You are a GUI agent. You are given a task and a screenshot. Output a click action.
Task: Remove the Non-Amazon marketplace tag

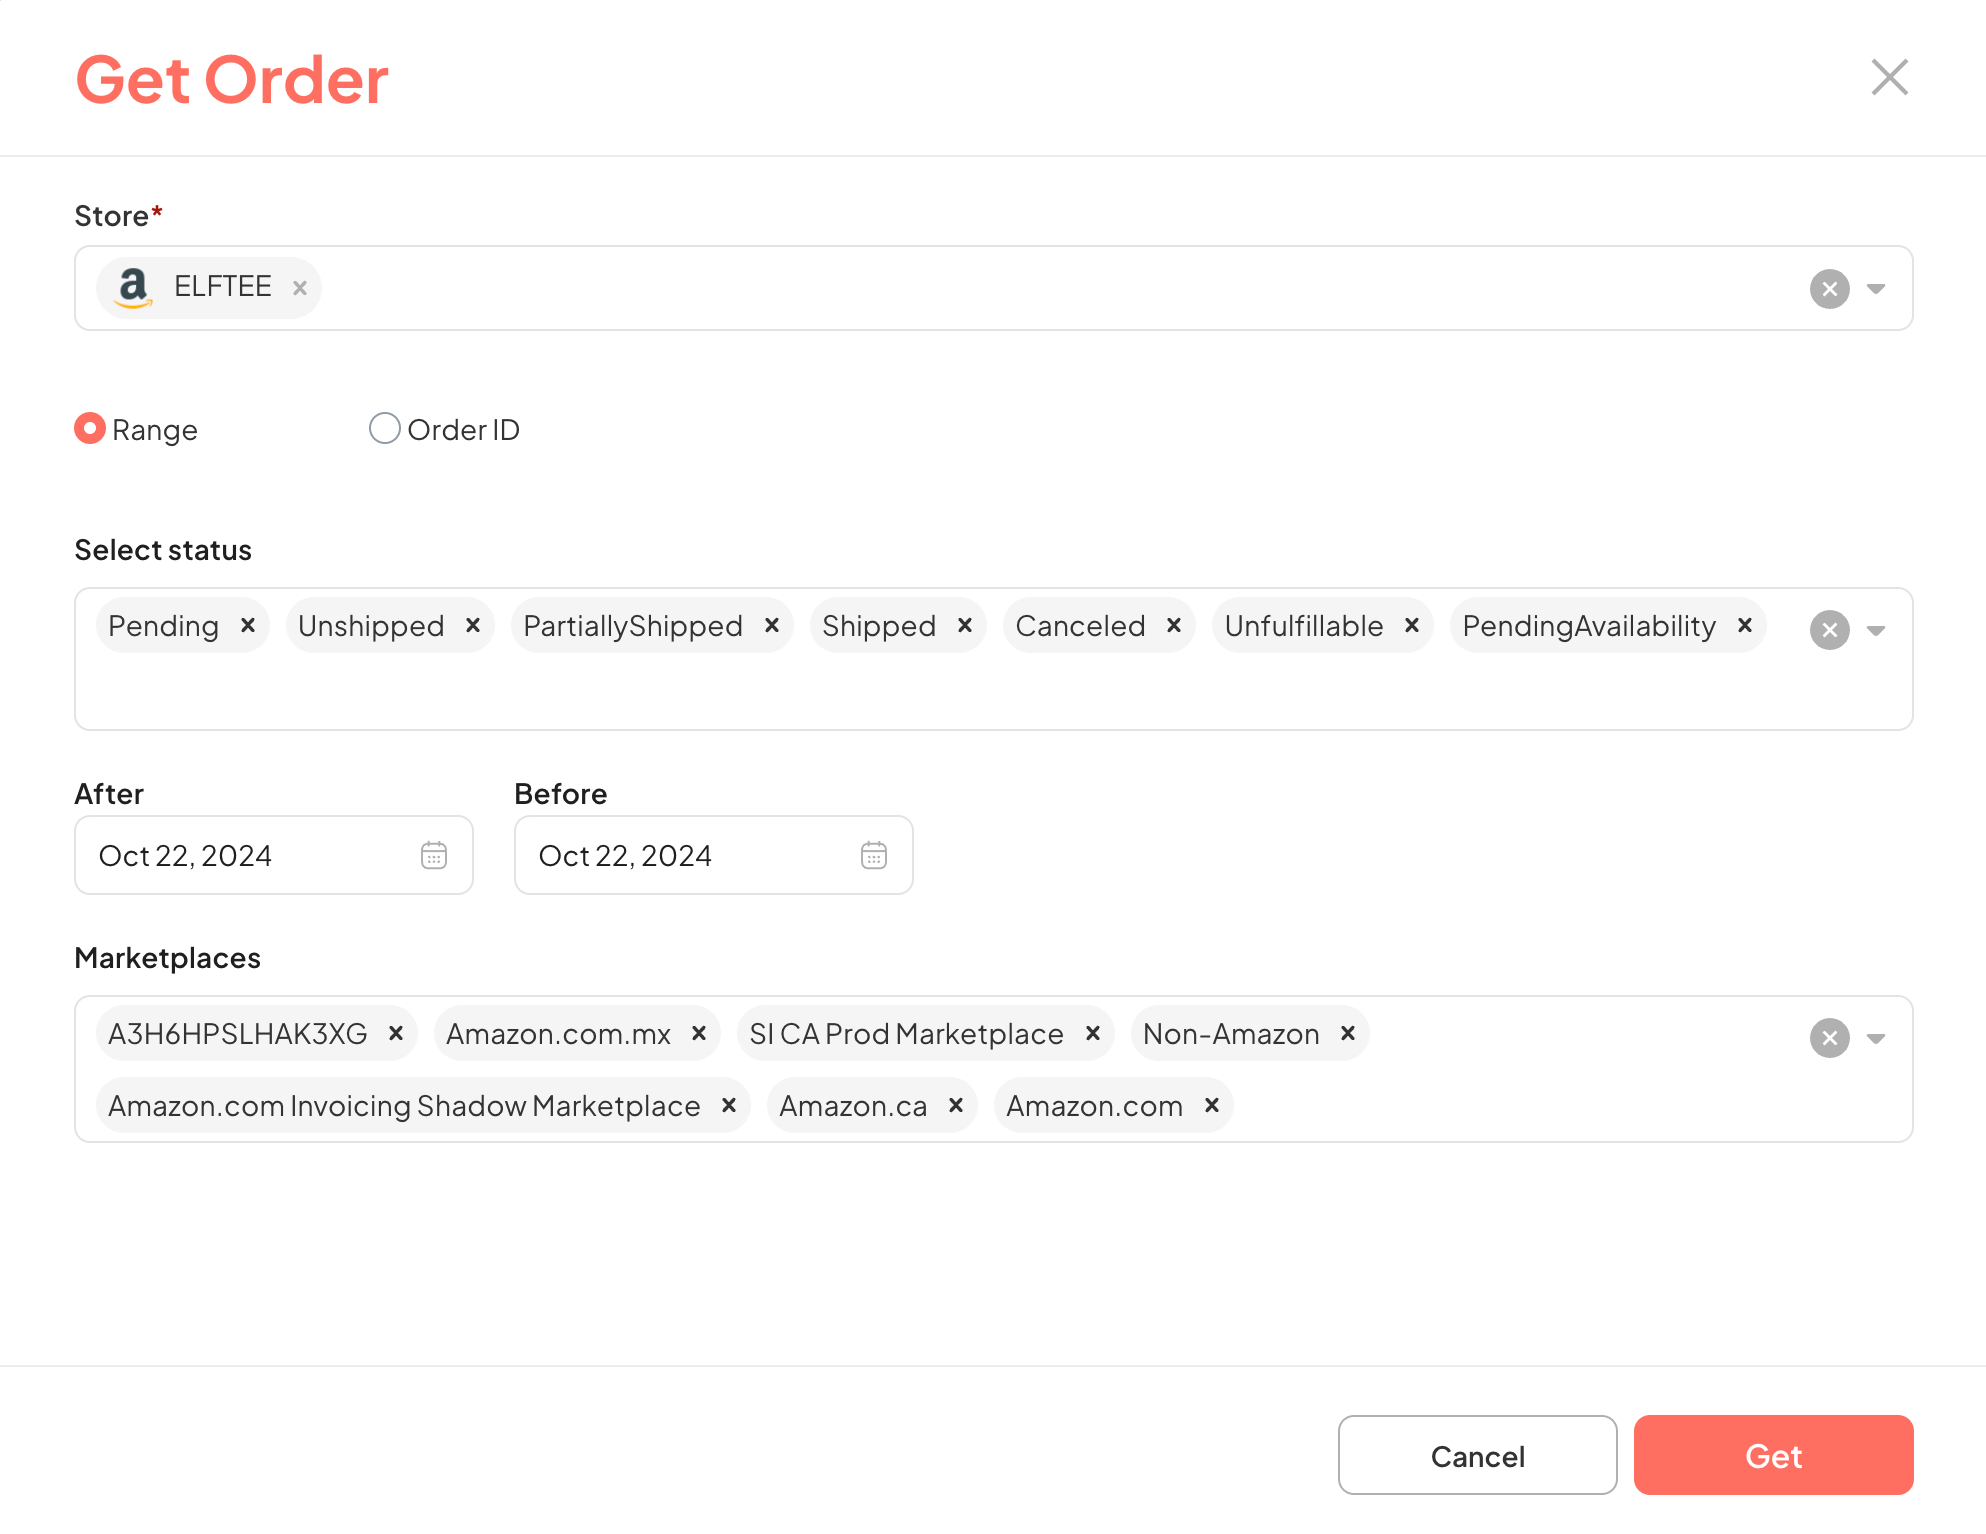pyautogui.click(x=1351, y=1033)
